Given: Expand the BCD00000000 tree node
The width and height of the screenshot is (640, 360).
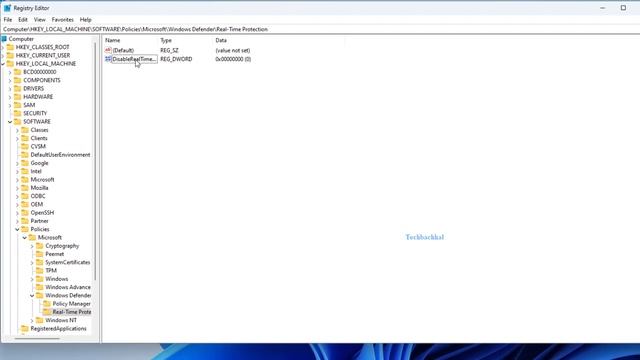Looking at the screenshot, I should click(x=10, y=72).
